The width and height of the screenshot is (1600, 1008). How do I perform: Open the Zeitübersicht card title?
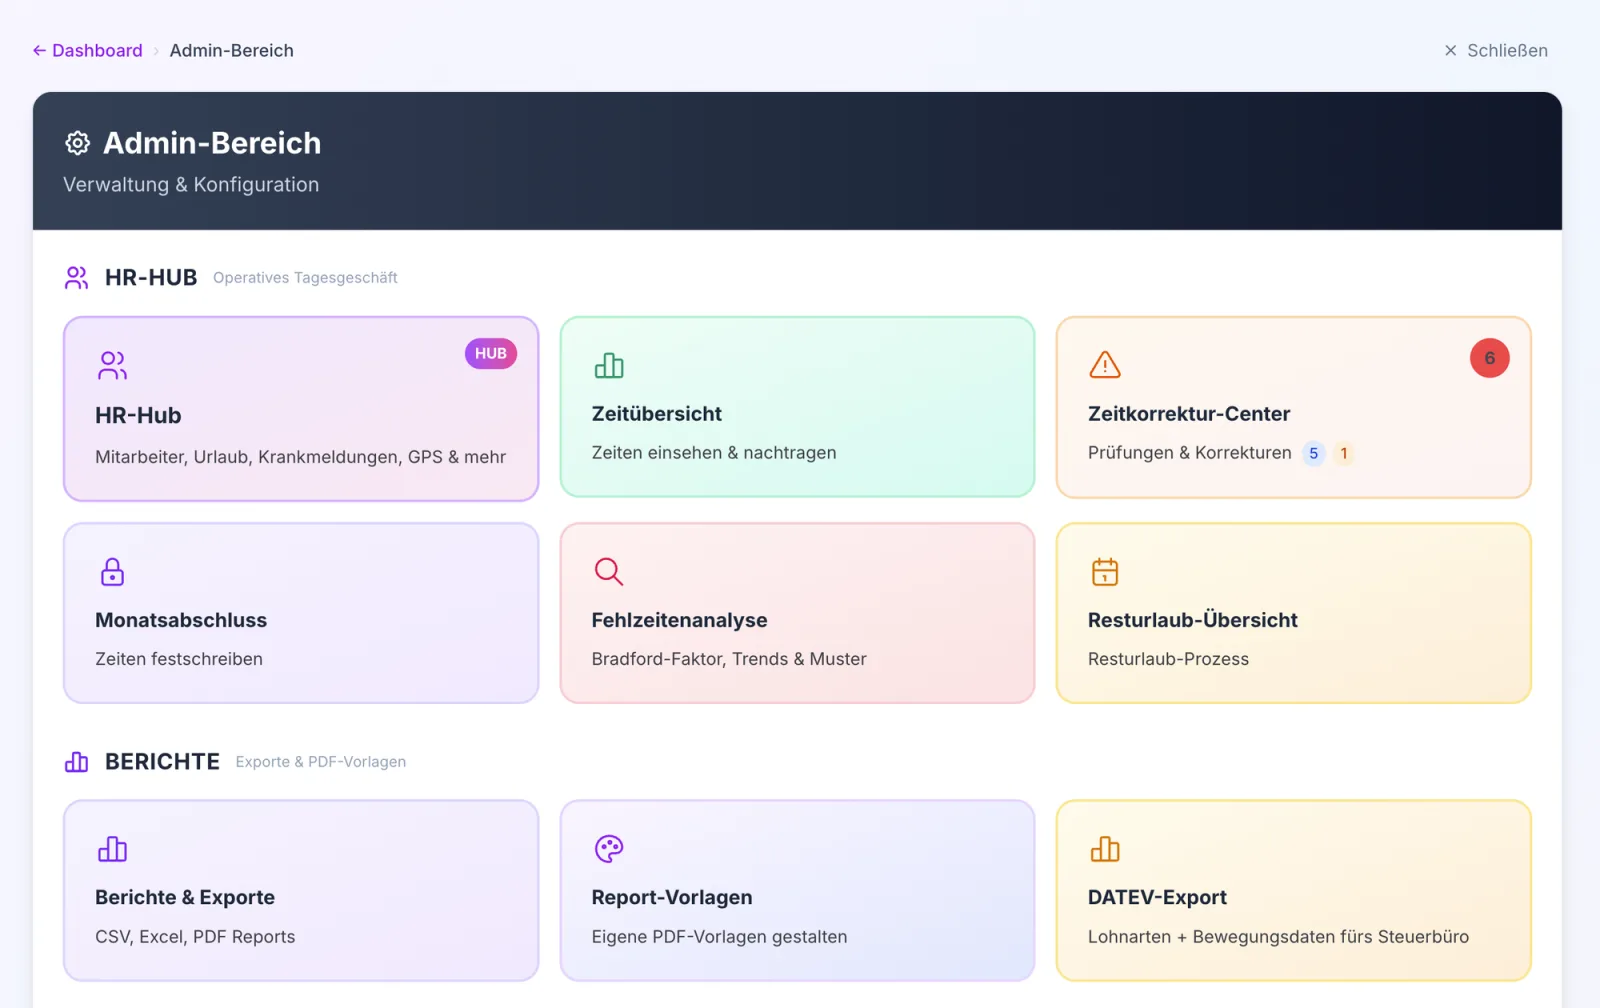tap(656, 414)
